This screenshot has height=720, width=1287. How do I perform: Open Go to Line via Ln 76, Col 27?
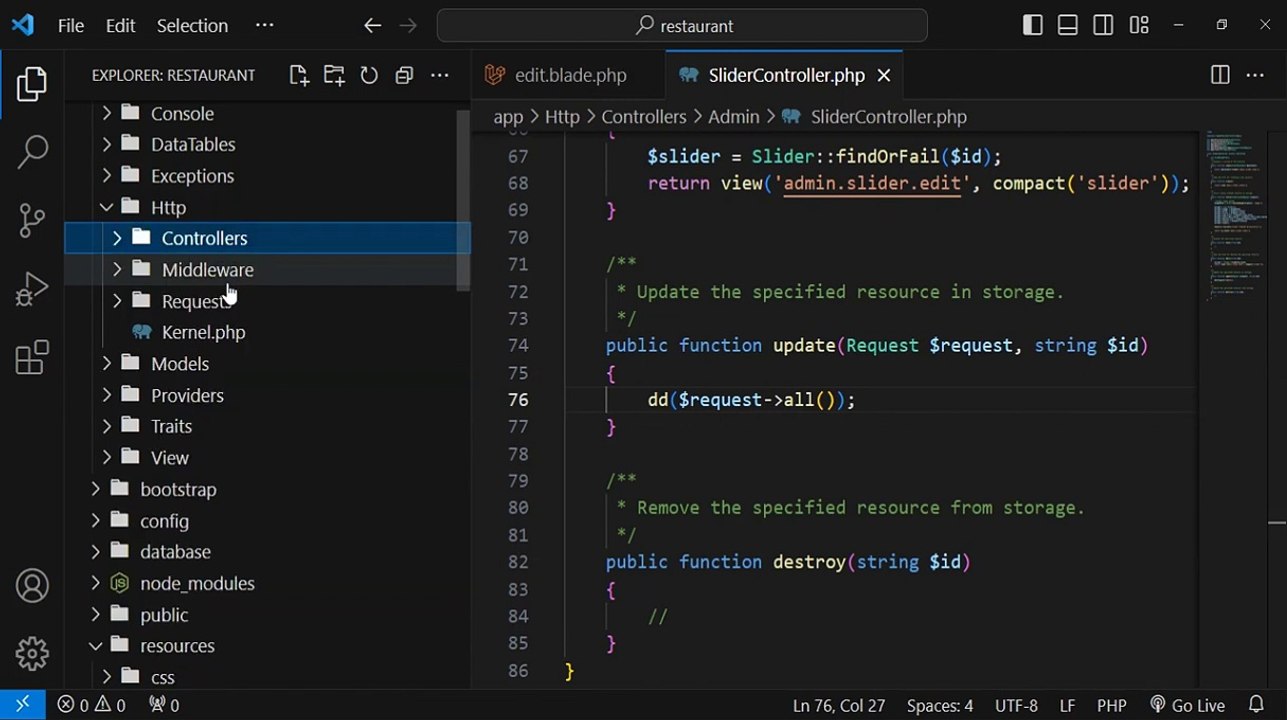pyautogui.click(x=839, y=705)
